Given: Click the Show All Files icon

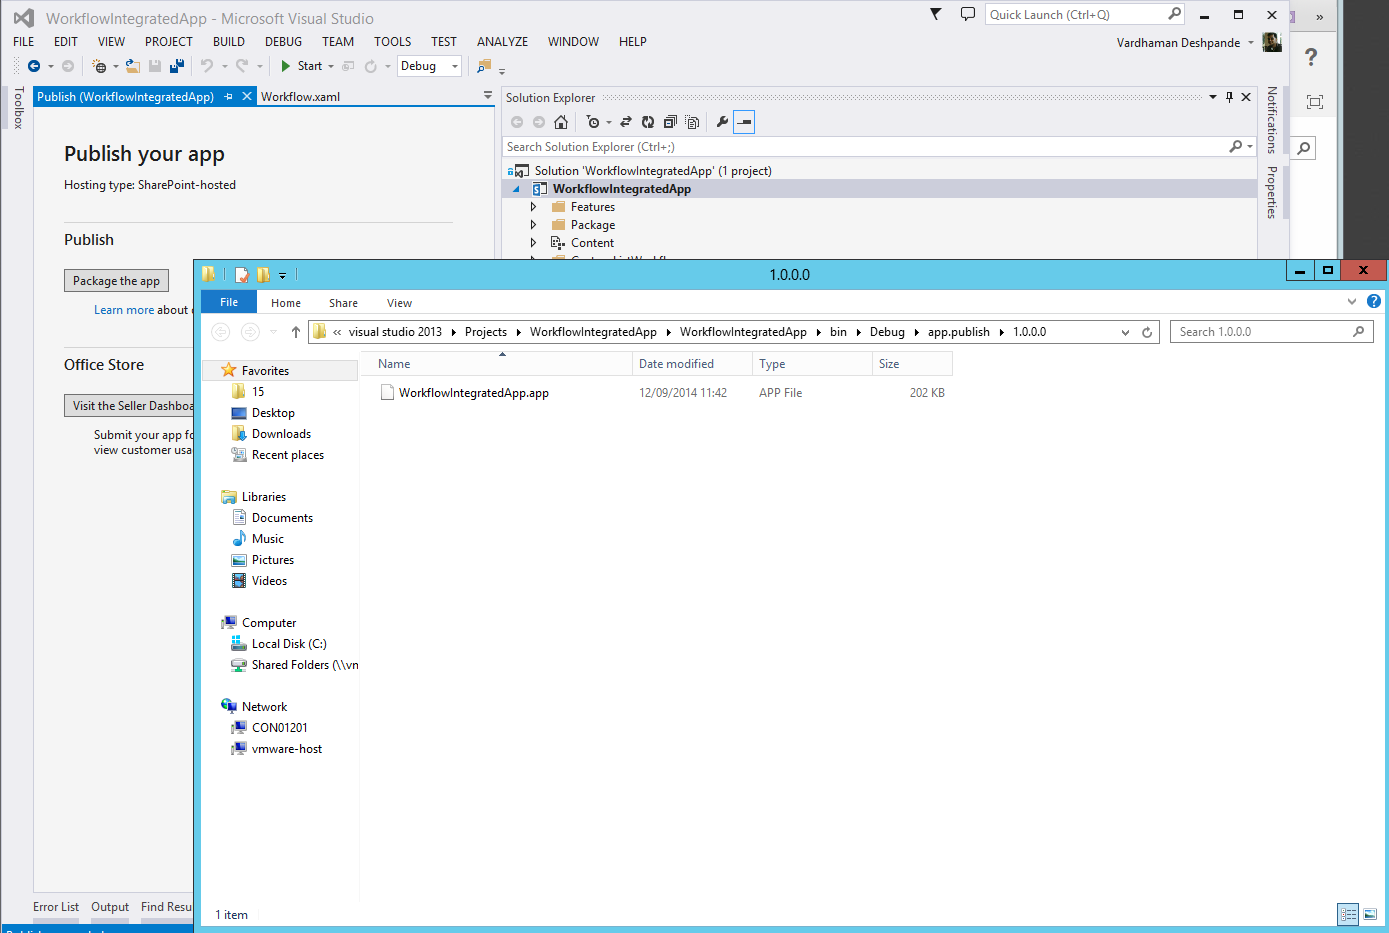Looking at the screenshot, I should [692, 122].
